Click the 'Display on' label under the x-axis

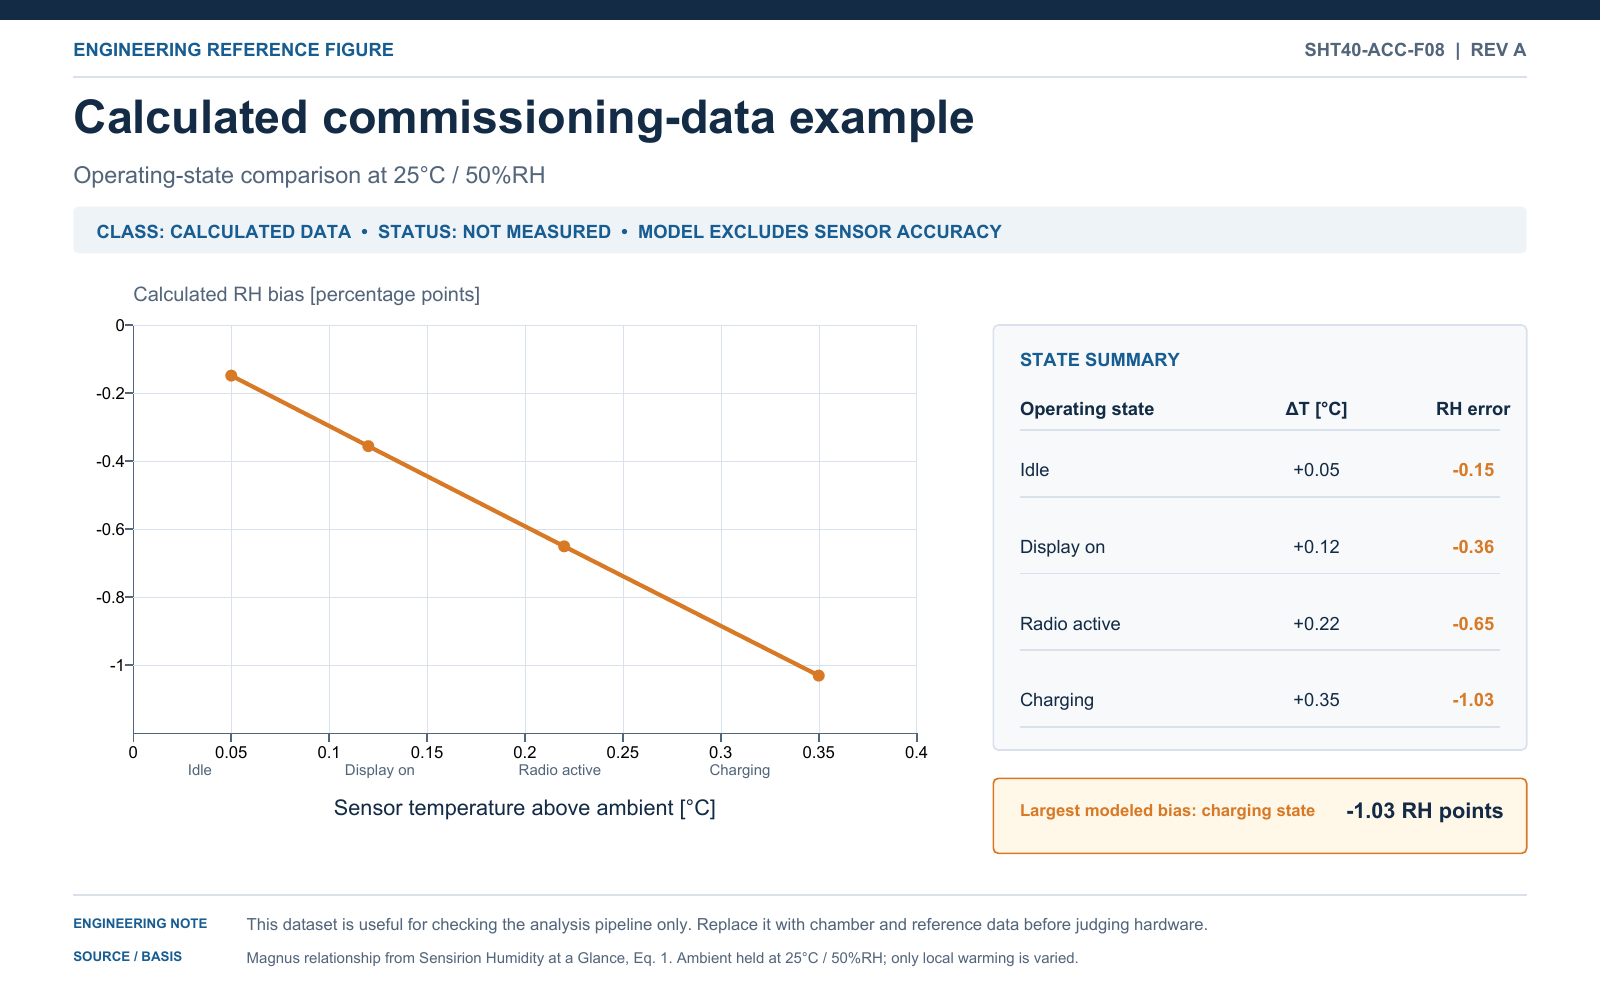point(379,770)
